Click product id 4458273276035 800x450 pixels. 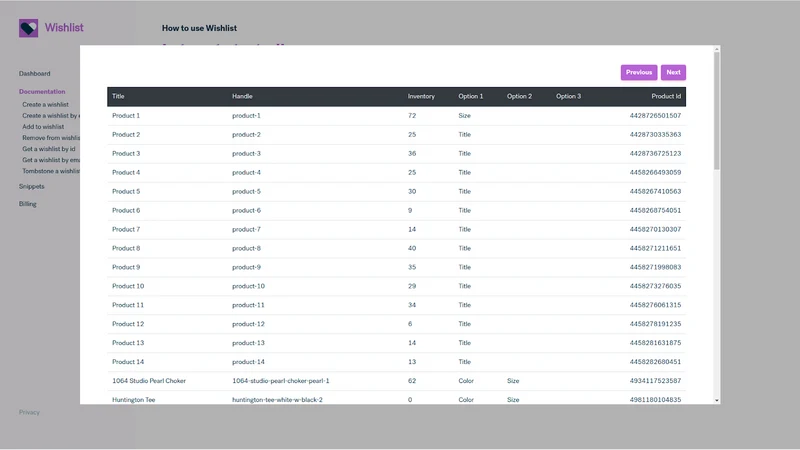tap(655, 286)
